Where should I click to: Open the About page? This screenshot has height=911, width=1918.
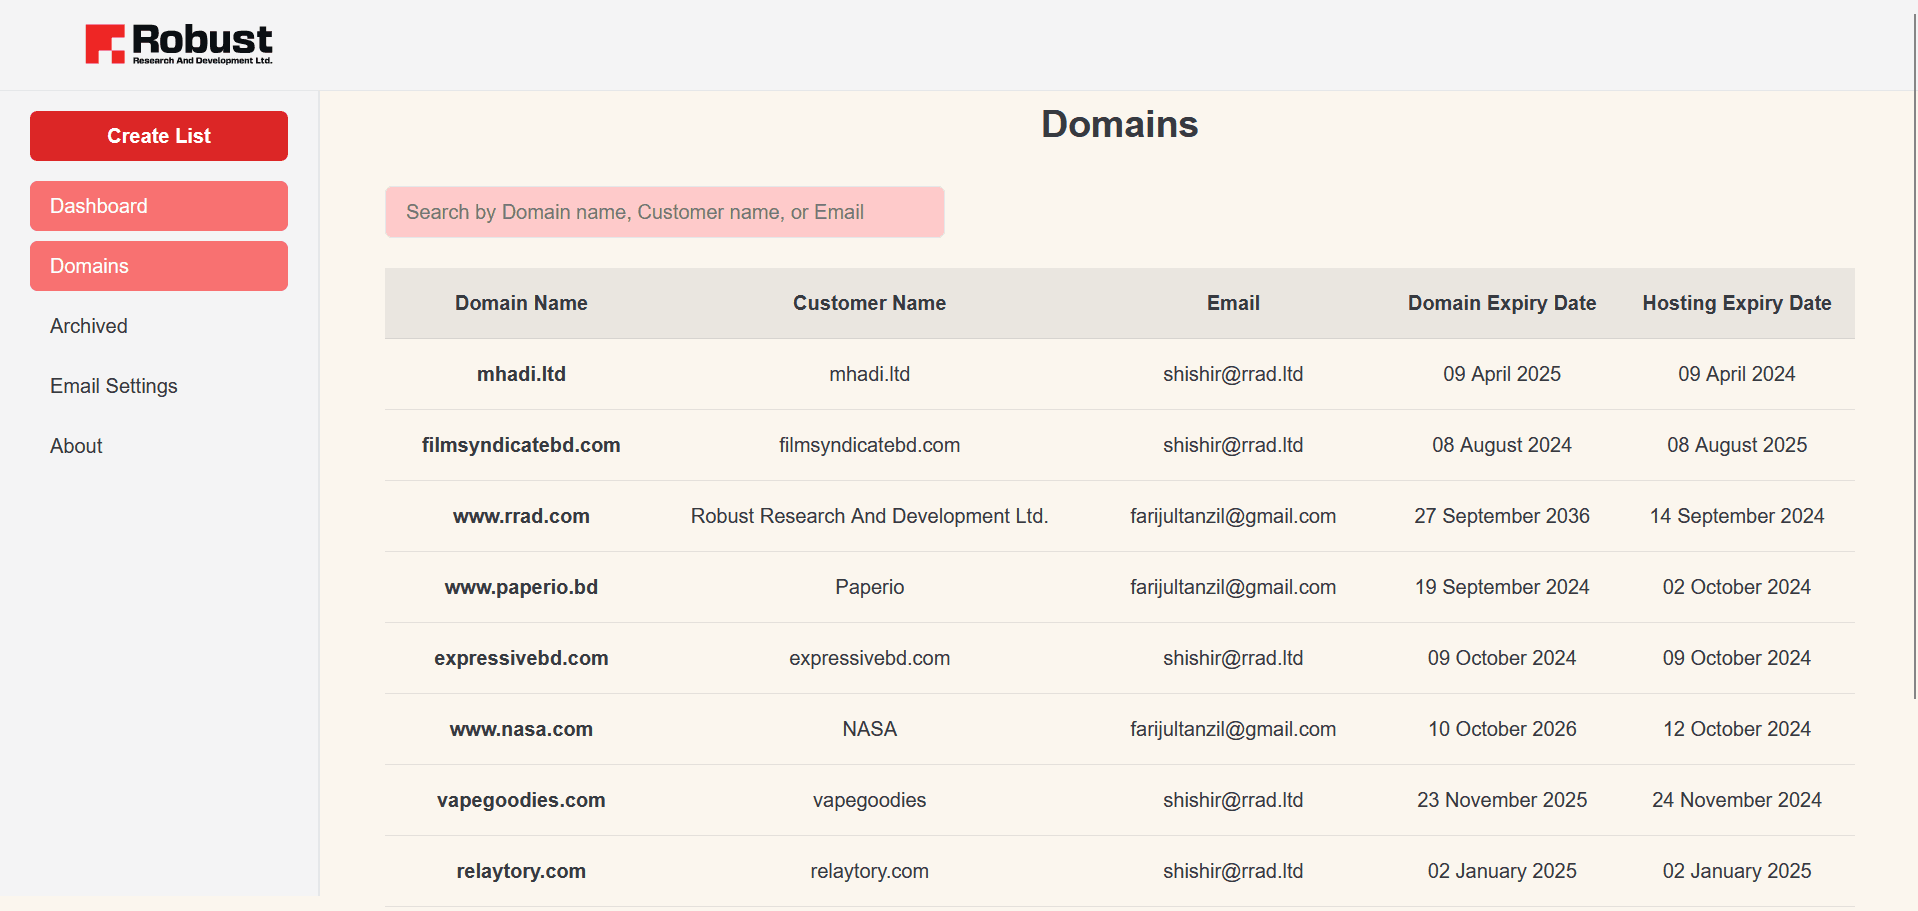pos(75,446)
